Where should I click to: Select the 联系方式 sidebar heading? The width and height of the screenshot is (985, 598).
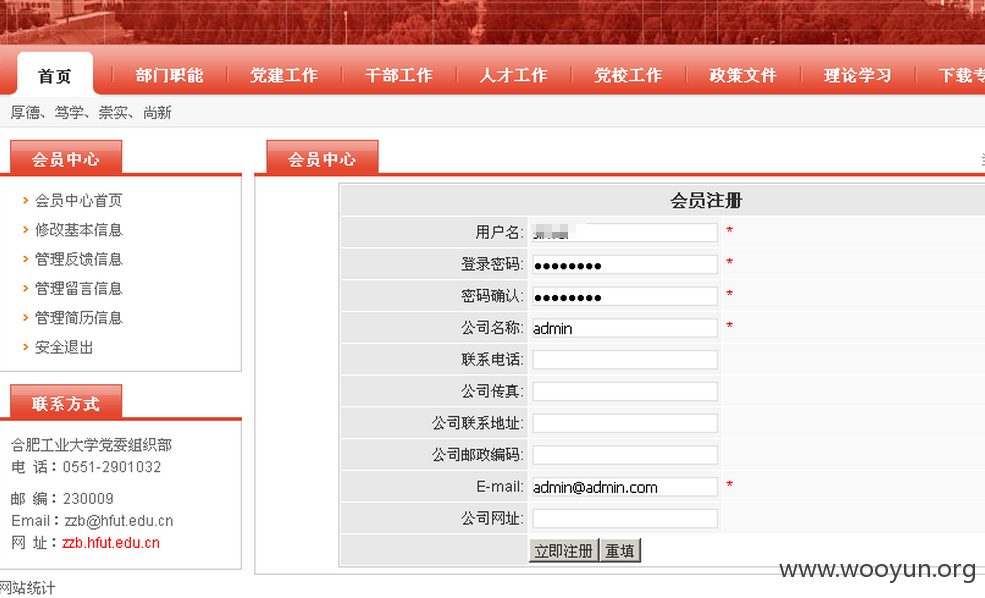(x=66, y=402)
